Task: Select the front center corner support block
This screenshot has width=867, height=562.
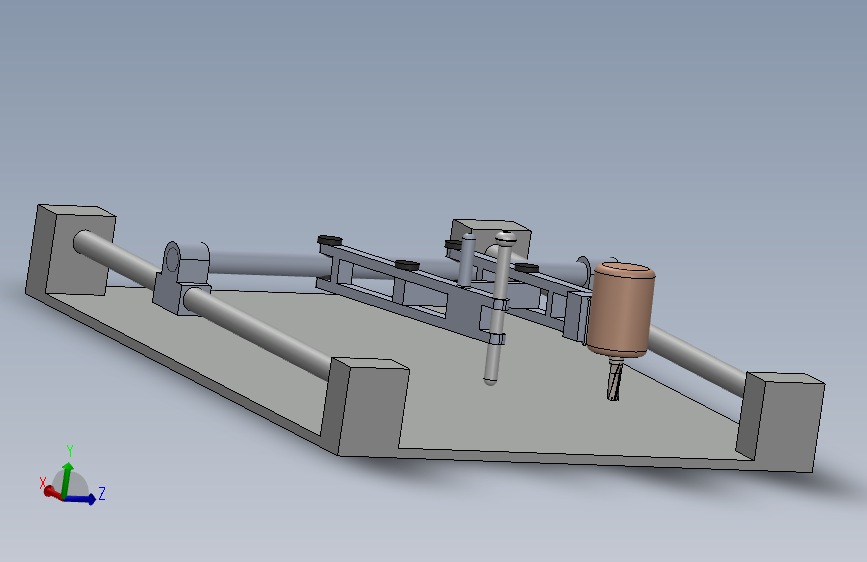Action: [x=366, y=407]
